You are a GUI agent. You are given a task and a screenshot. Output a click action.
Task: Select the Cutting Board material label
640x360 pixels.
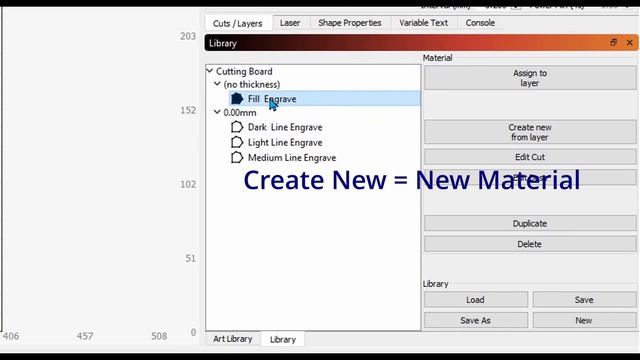(244, 71)
